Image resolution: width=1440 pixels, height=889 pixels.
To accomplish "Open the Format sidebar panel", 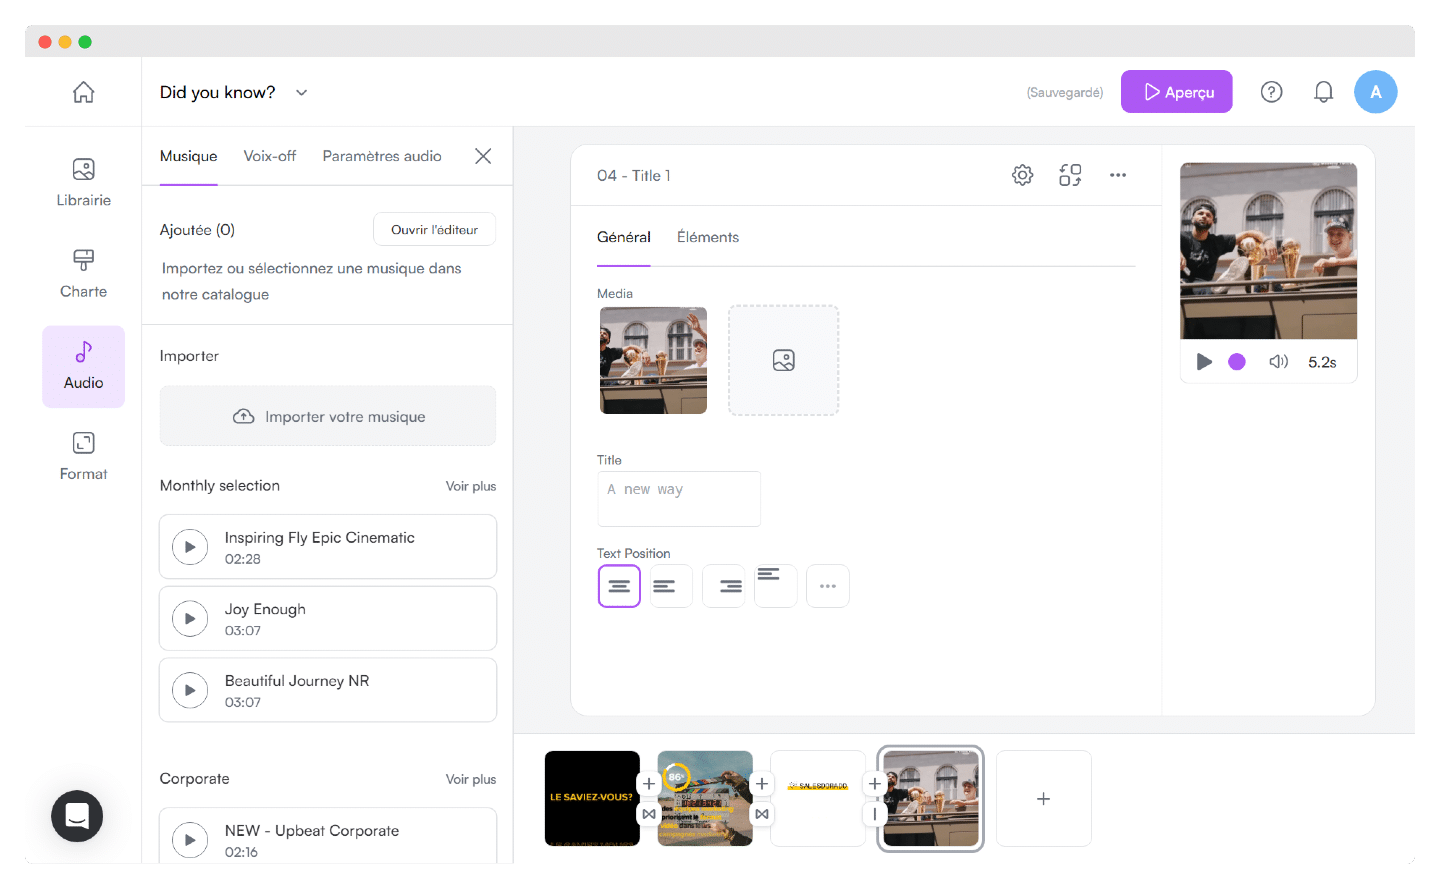I will [x=84, y=457].
